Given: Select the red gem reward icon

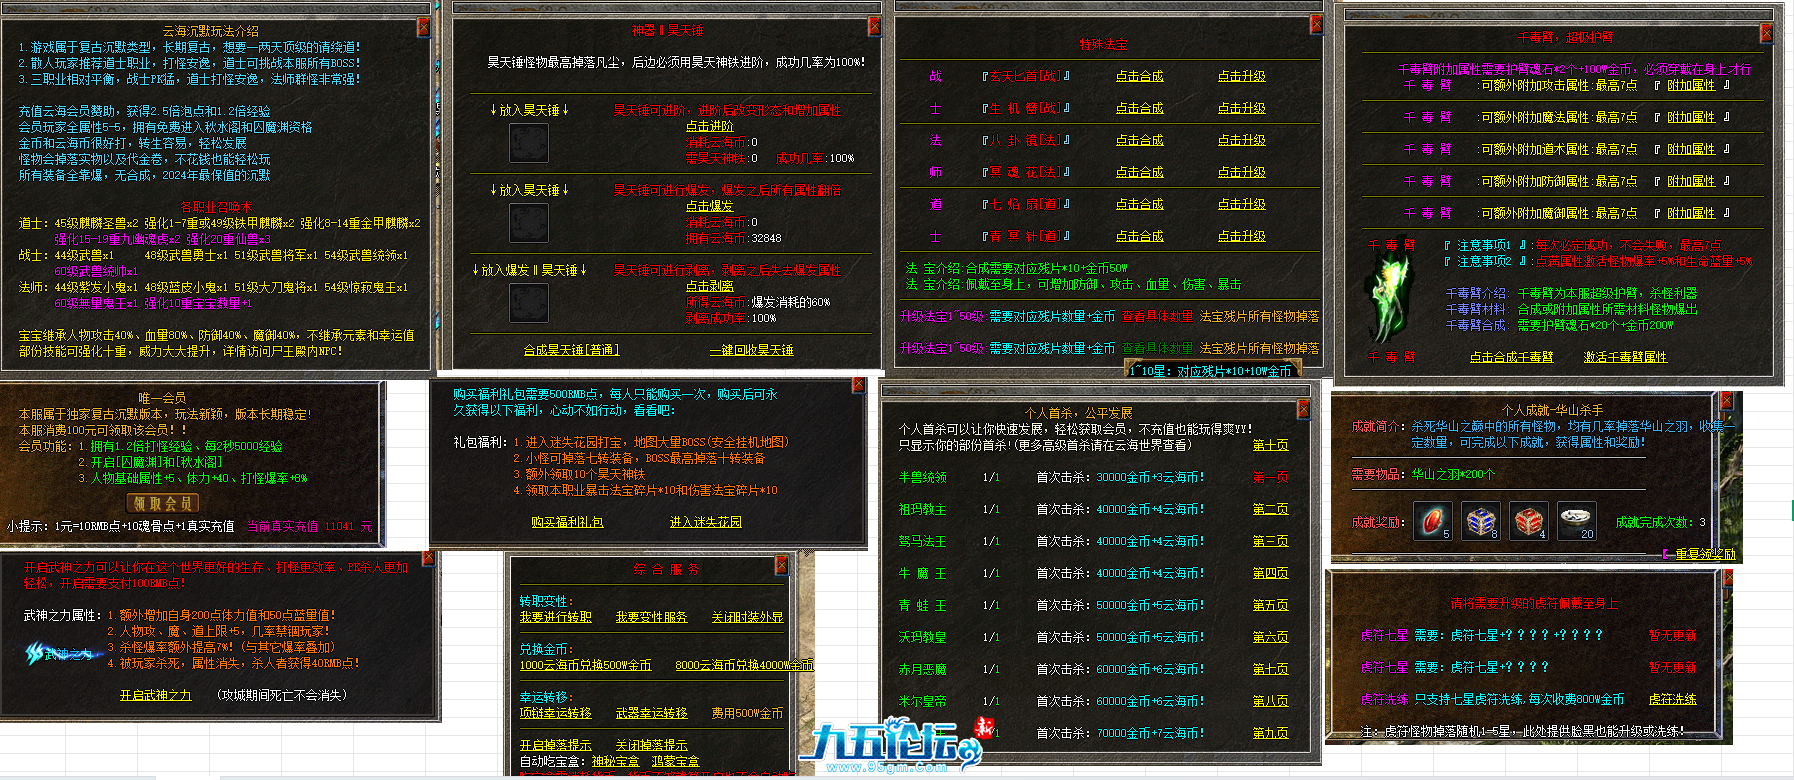Looking at the screenshot, I should (x=1433, y=521).
